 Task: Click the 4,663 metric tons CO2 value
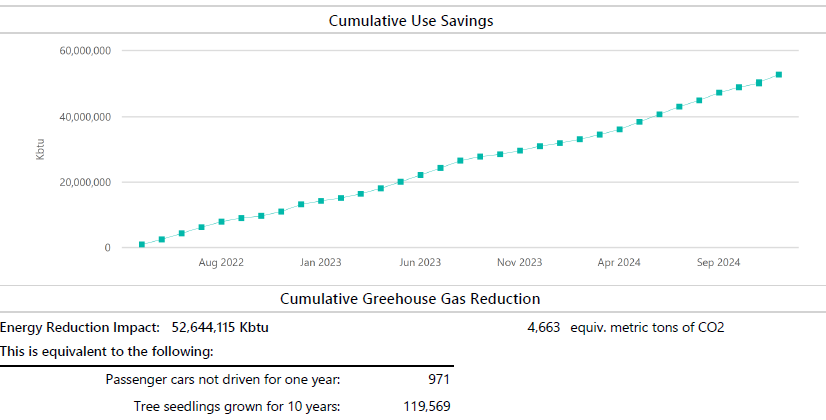tap(543, 327)
